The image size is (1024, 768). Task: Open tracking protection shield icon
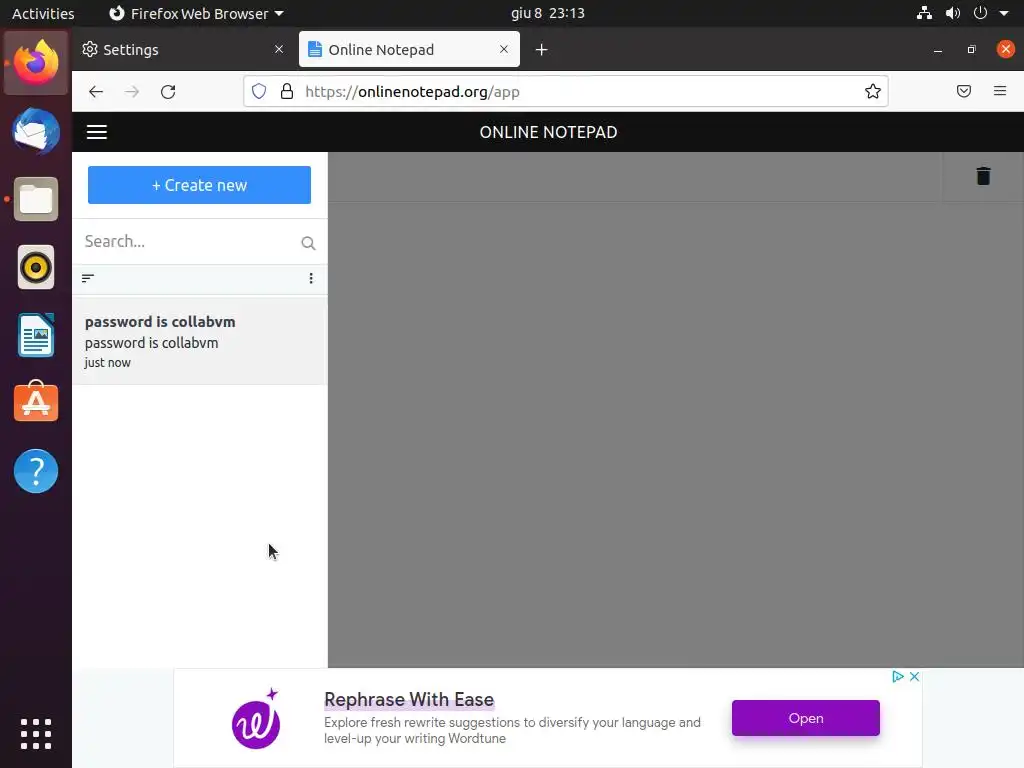tap(259, 91)
